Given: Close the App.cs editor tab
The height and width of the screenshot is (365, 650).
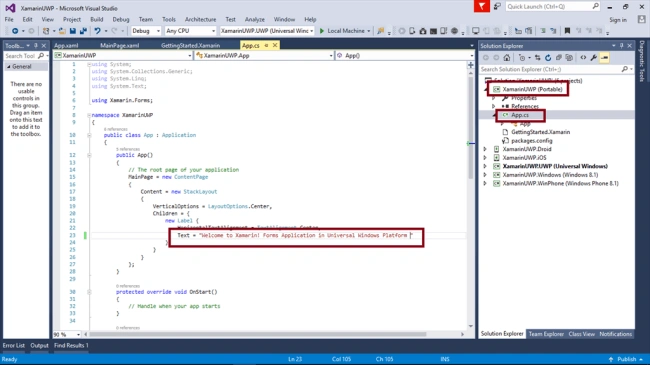Looking at the screenshot, I should click(275, 45).
